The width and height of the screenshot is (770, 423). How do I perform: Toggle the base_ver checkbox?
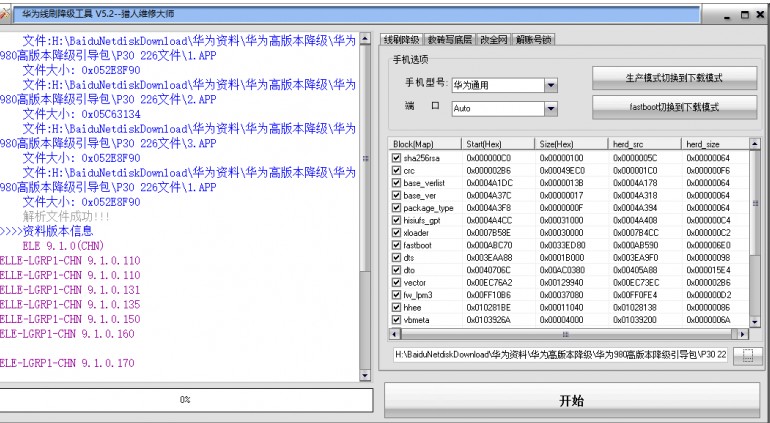[396, 195]
